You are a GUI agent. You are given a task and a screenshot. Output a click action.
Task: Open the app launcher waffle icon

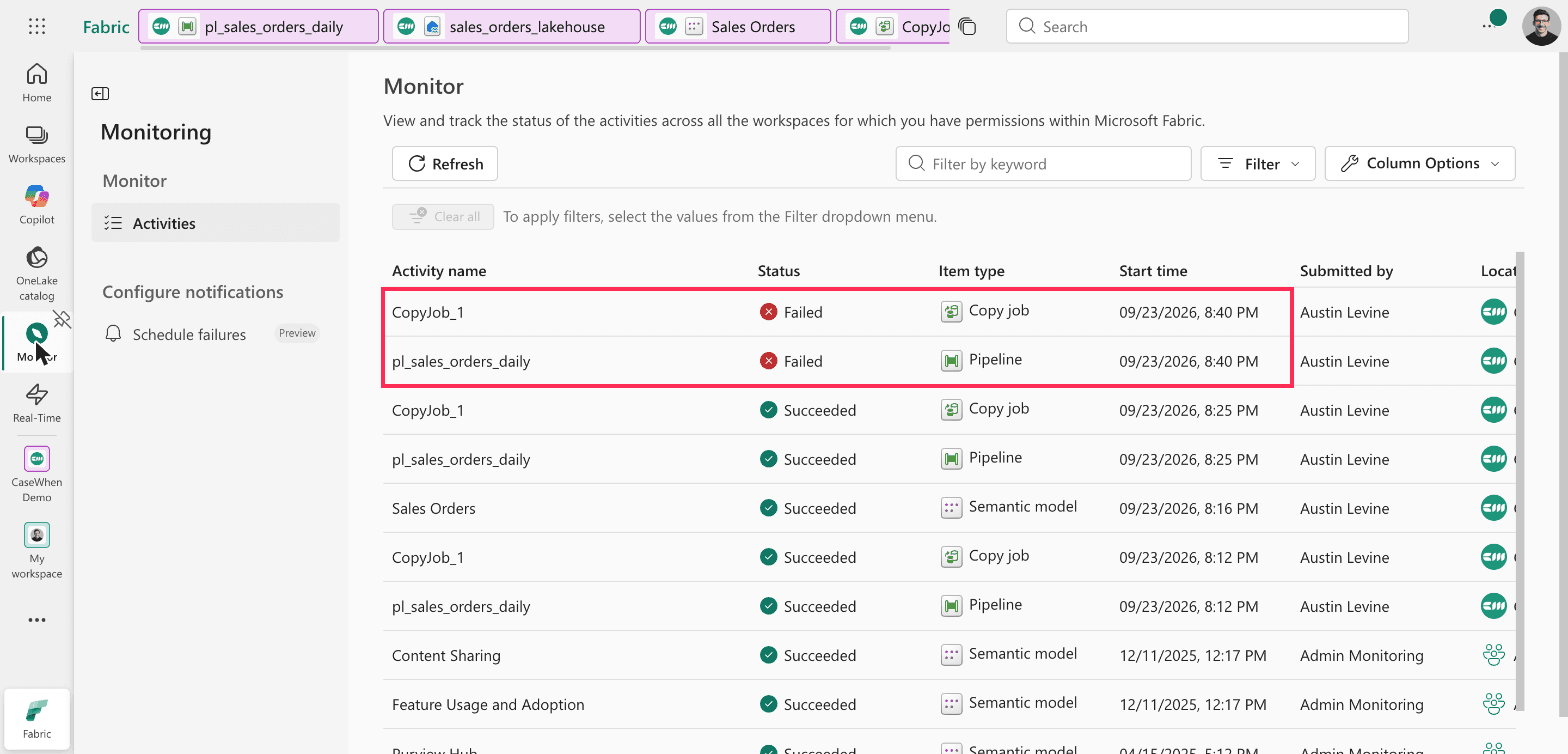(x=37, y=26)
